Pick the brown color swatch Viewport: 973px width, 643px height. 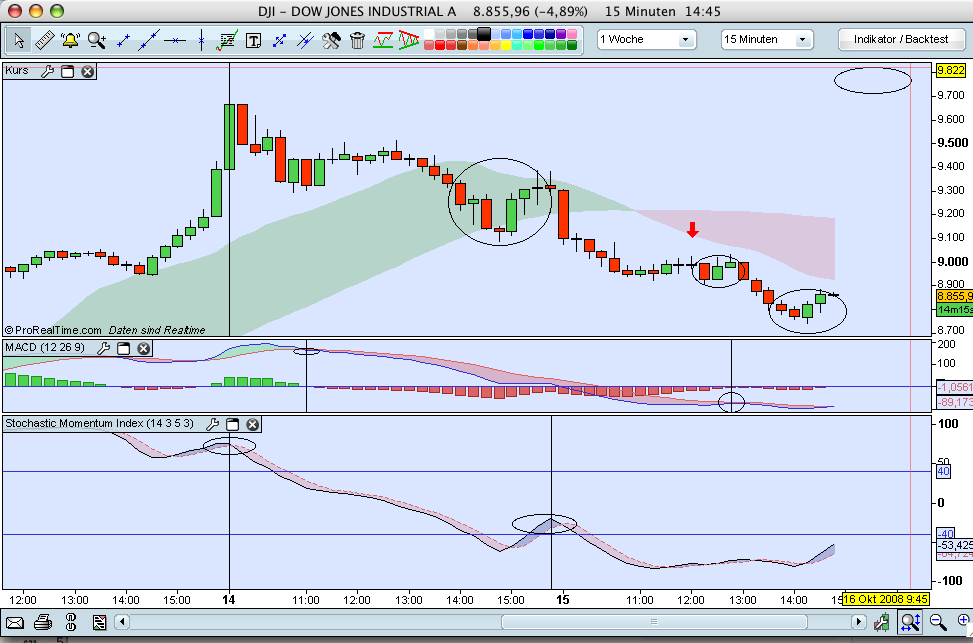point(462,45)
